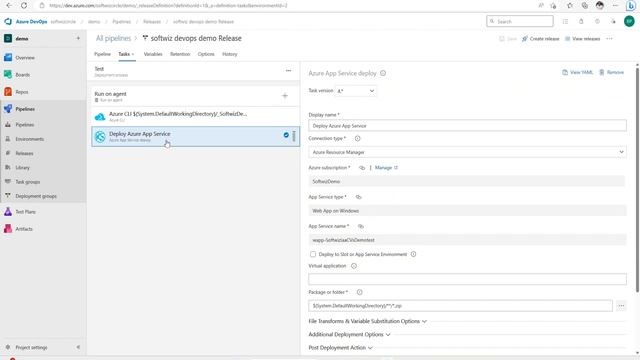Open Boards in the sidebar

22,75
